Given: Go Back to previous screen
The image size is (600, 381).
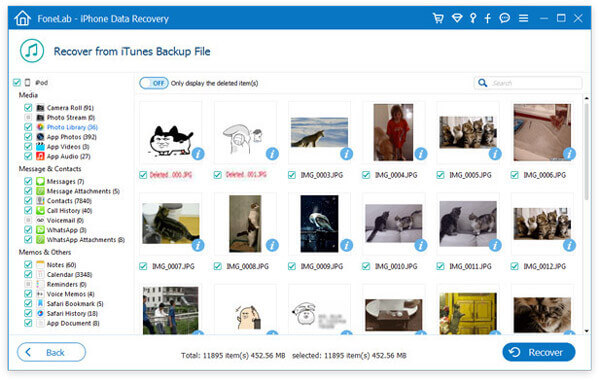Looking at the screenshot, I should [x=51, y=352].
